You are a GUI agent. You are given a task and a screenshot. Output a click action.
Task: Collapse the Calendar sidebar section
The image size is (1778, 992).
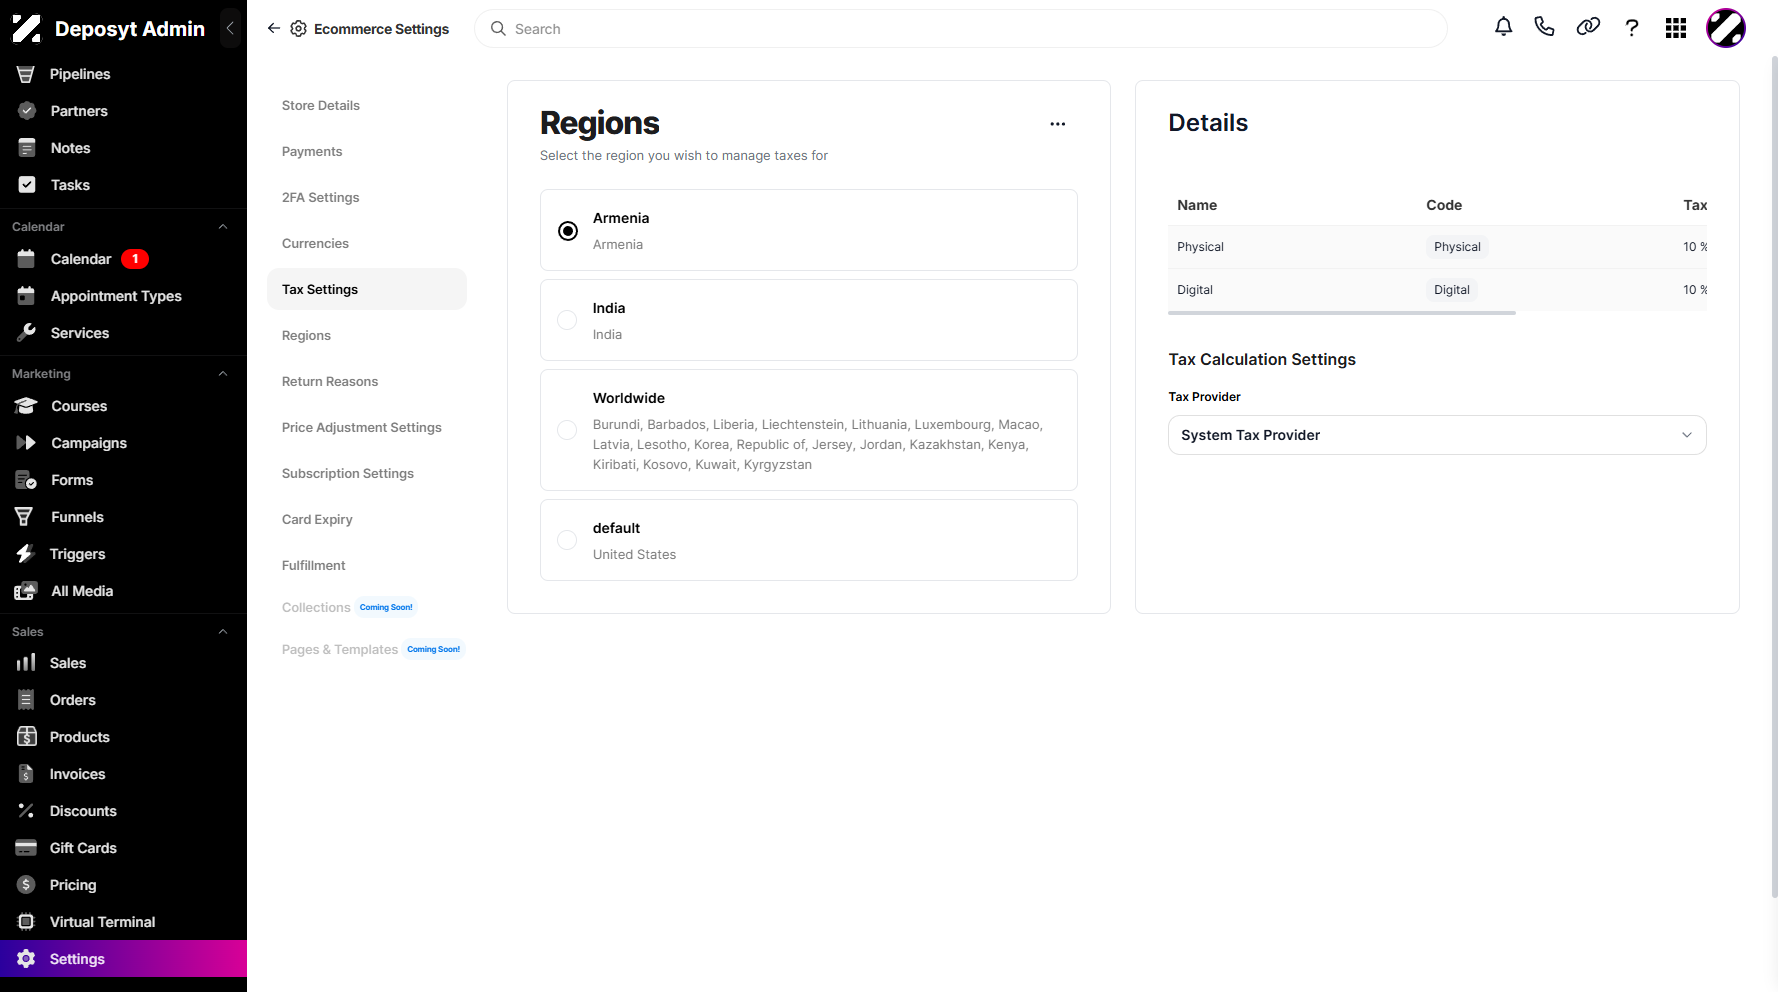[x=223, y=227]
